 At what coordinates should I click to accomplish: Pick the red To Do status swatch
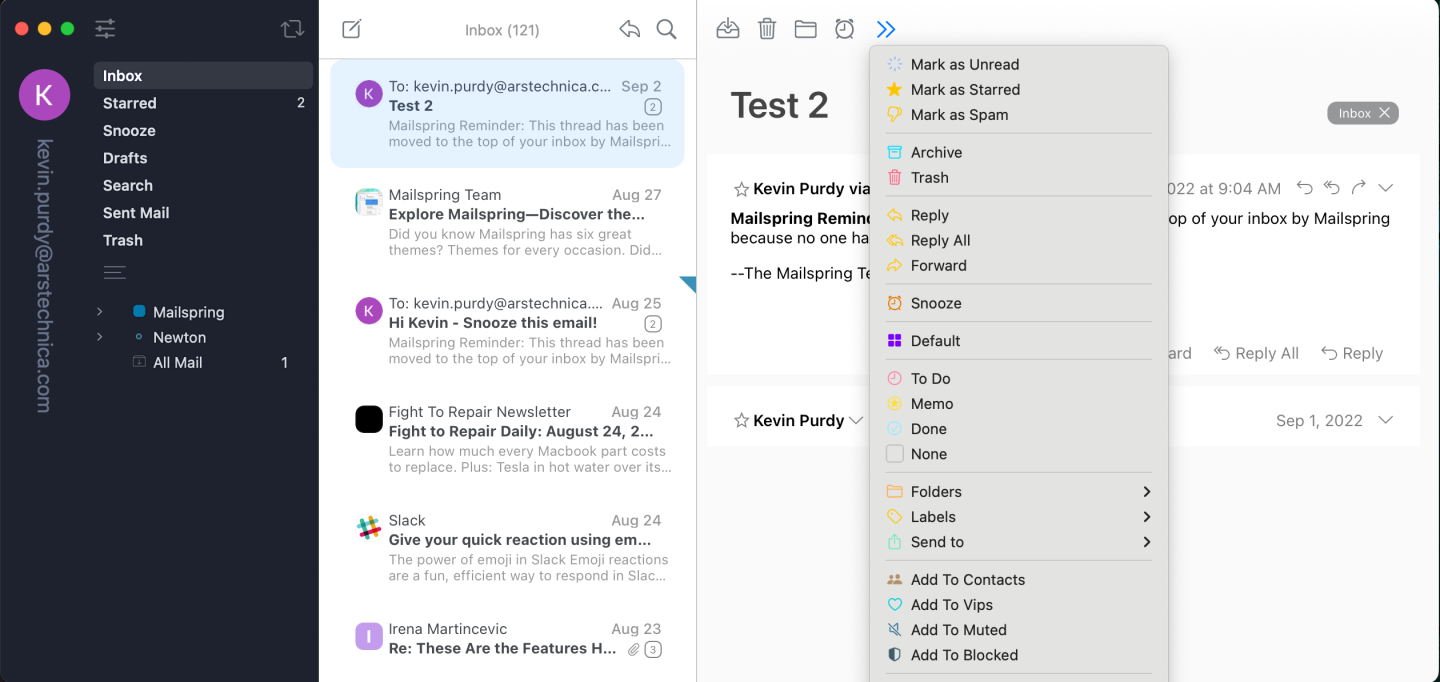point(894,378)
